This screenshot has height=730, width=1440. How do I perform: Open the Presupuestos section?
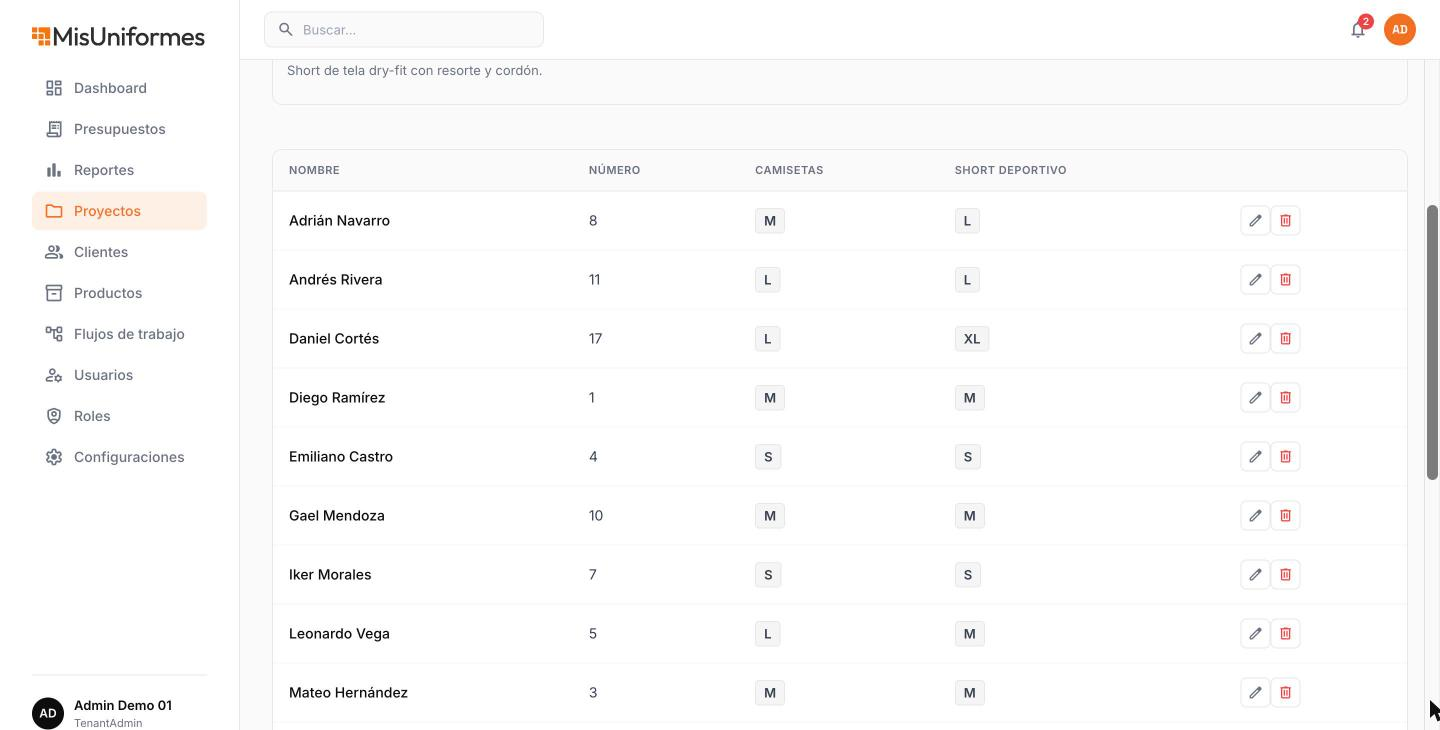point(119,129)
